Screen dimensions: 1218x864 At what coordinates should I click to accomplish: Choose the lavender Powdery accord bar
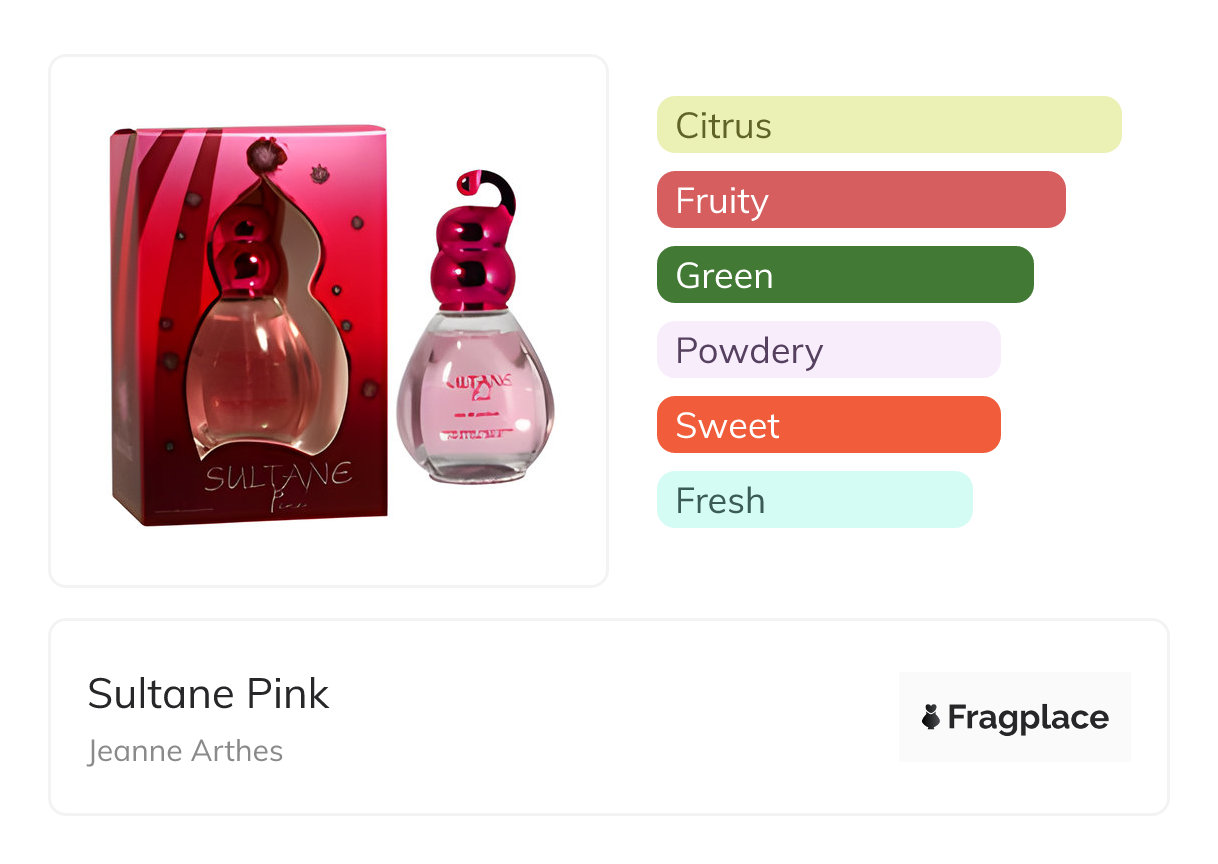pyautogui.click(x=828, y=350)
